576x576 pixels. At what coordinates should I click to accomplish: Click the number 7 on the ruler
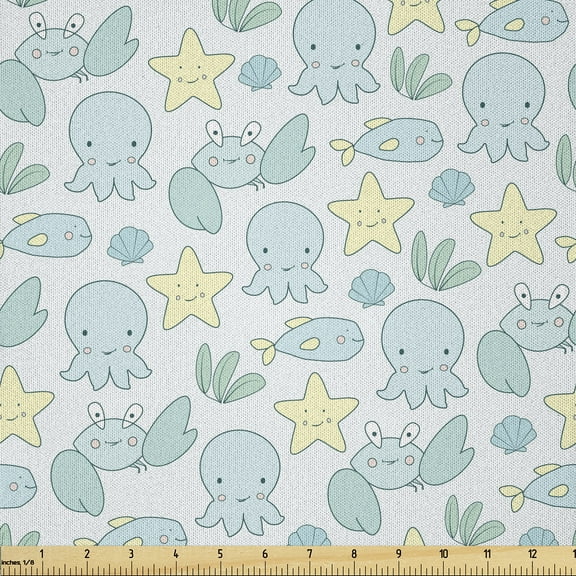tap(310, 554)
